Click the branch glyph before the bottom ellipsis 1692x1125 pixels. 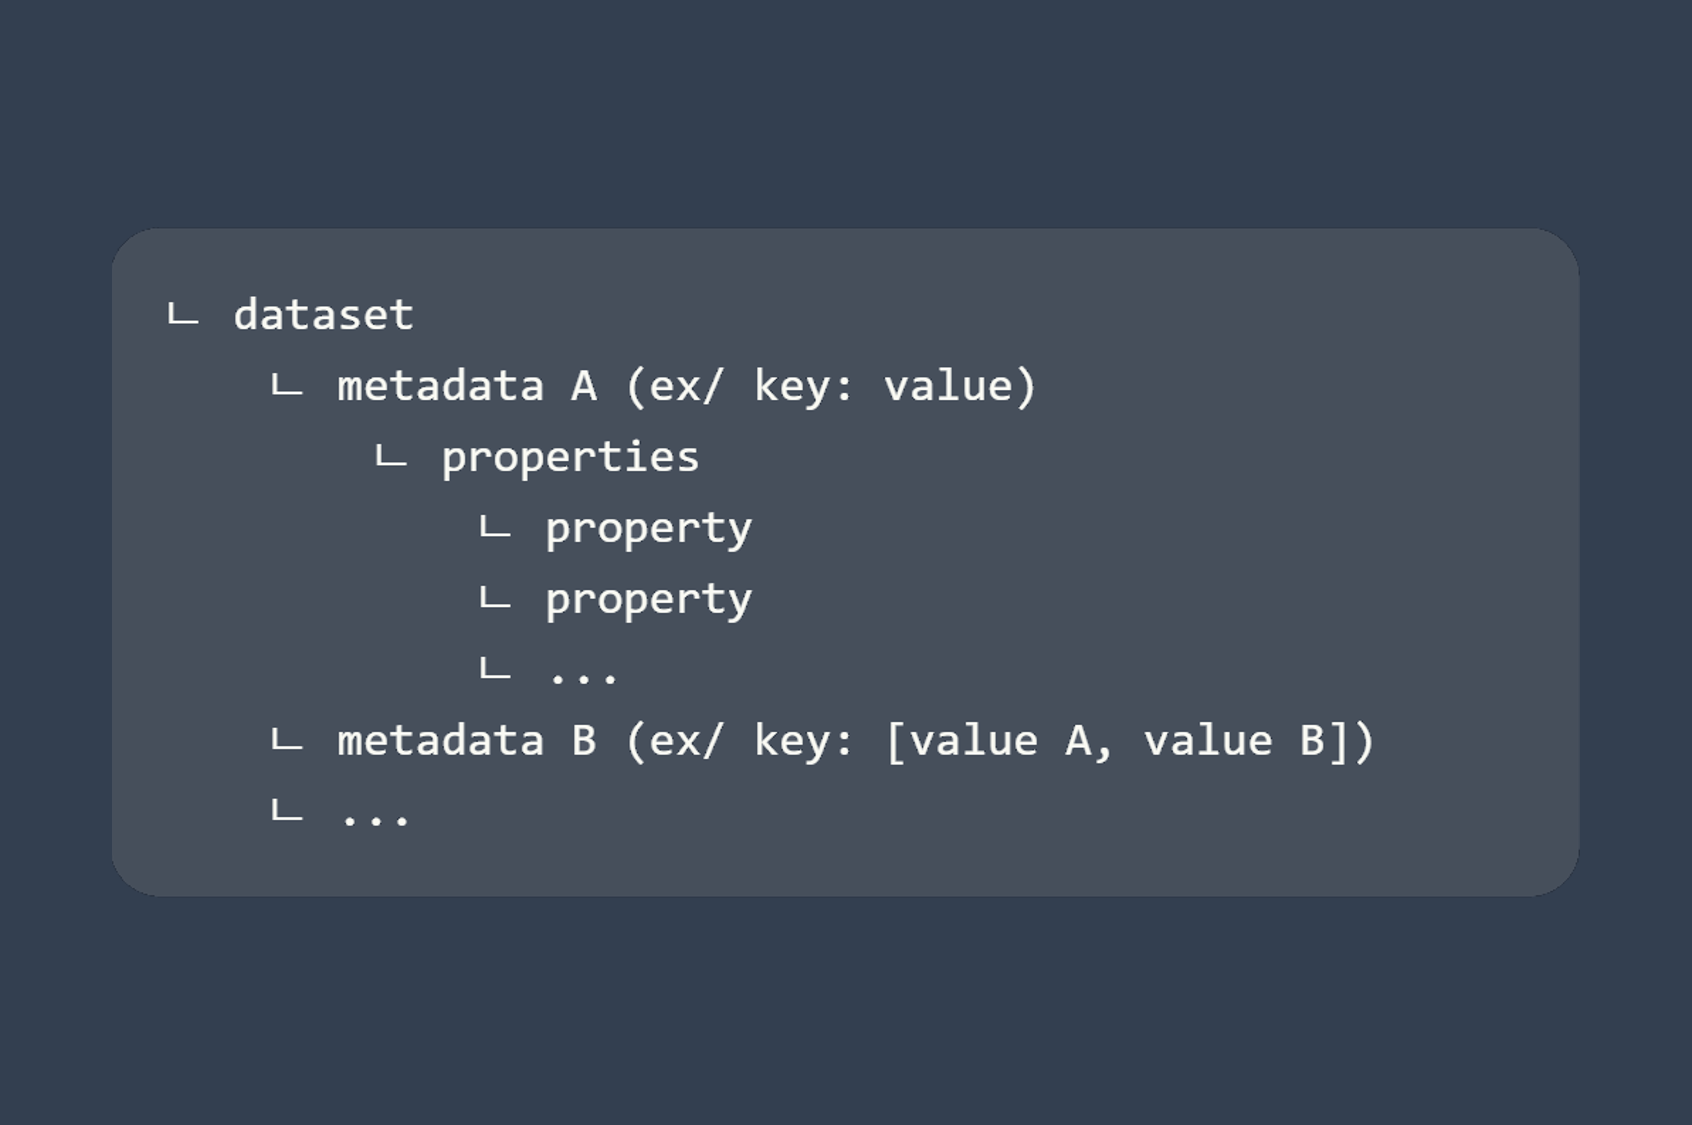coord(287,812)
